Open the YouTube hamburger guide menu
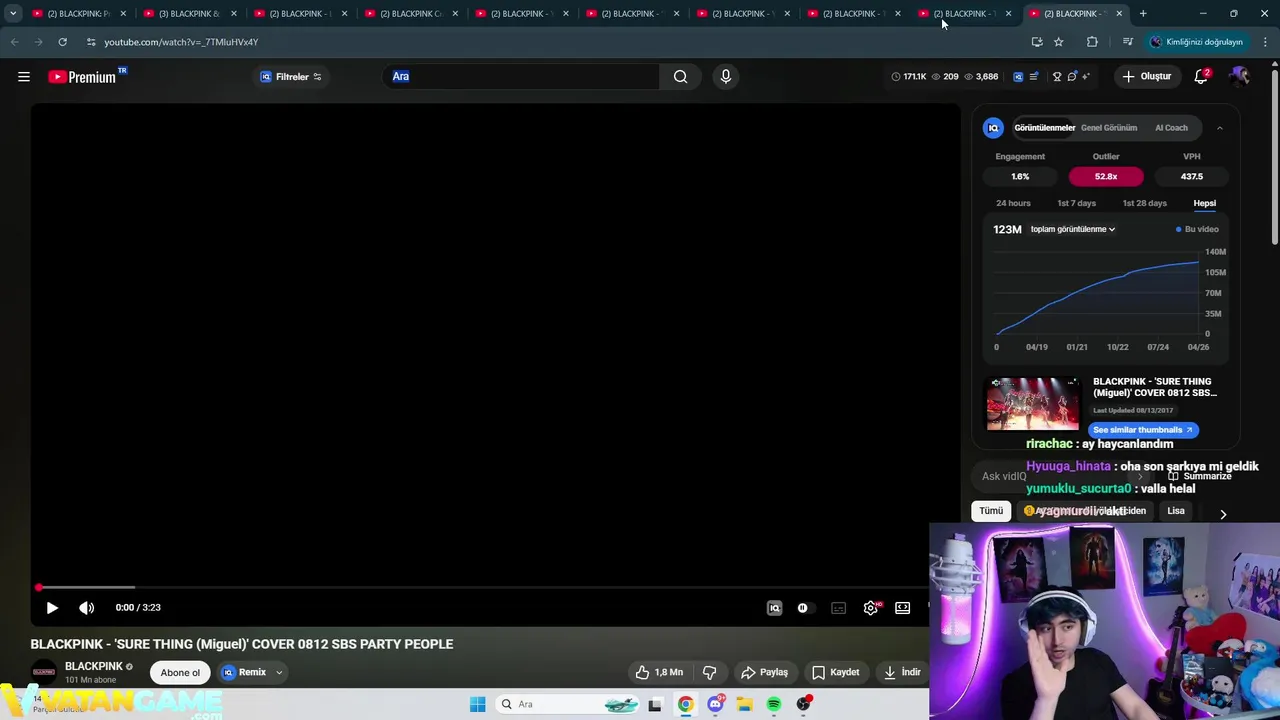Viewport: 1280px width, 720px height. coord(24,77)
